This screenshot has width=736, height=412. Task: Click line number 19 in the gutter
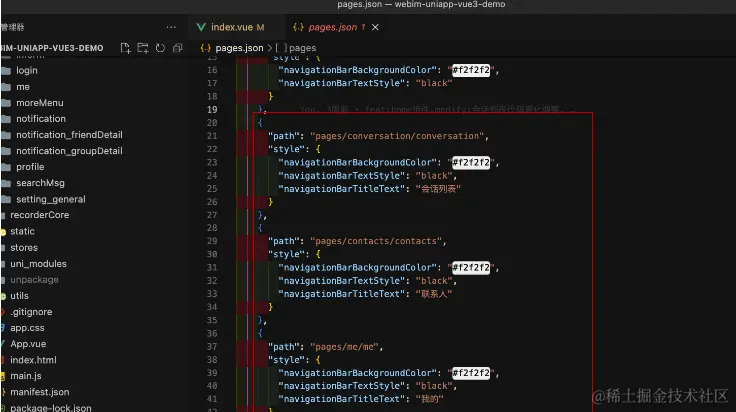click(x=212, y=109)
